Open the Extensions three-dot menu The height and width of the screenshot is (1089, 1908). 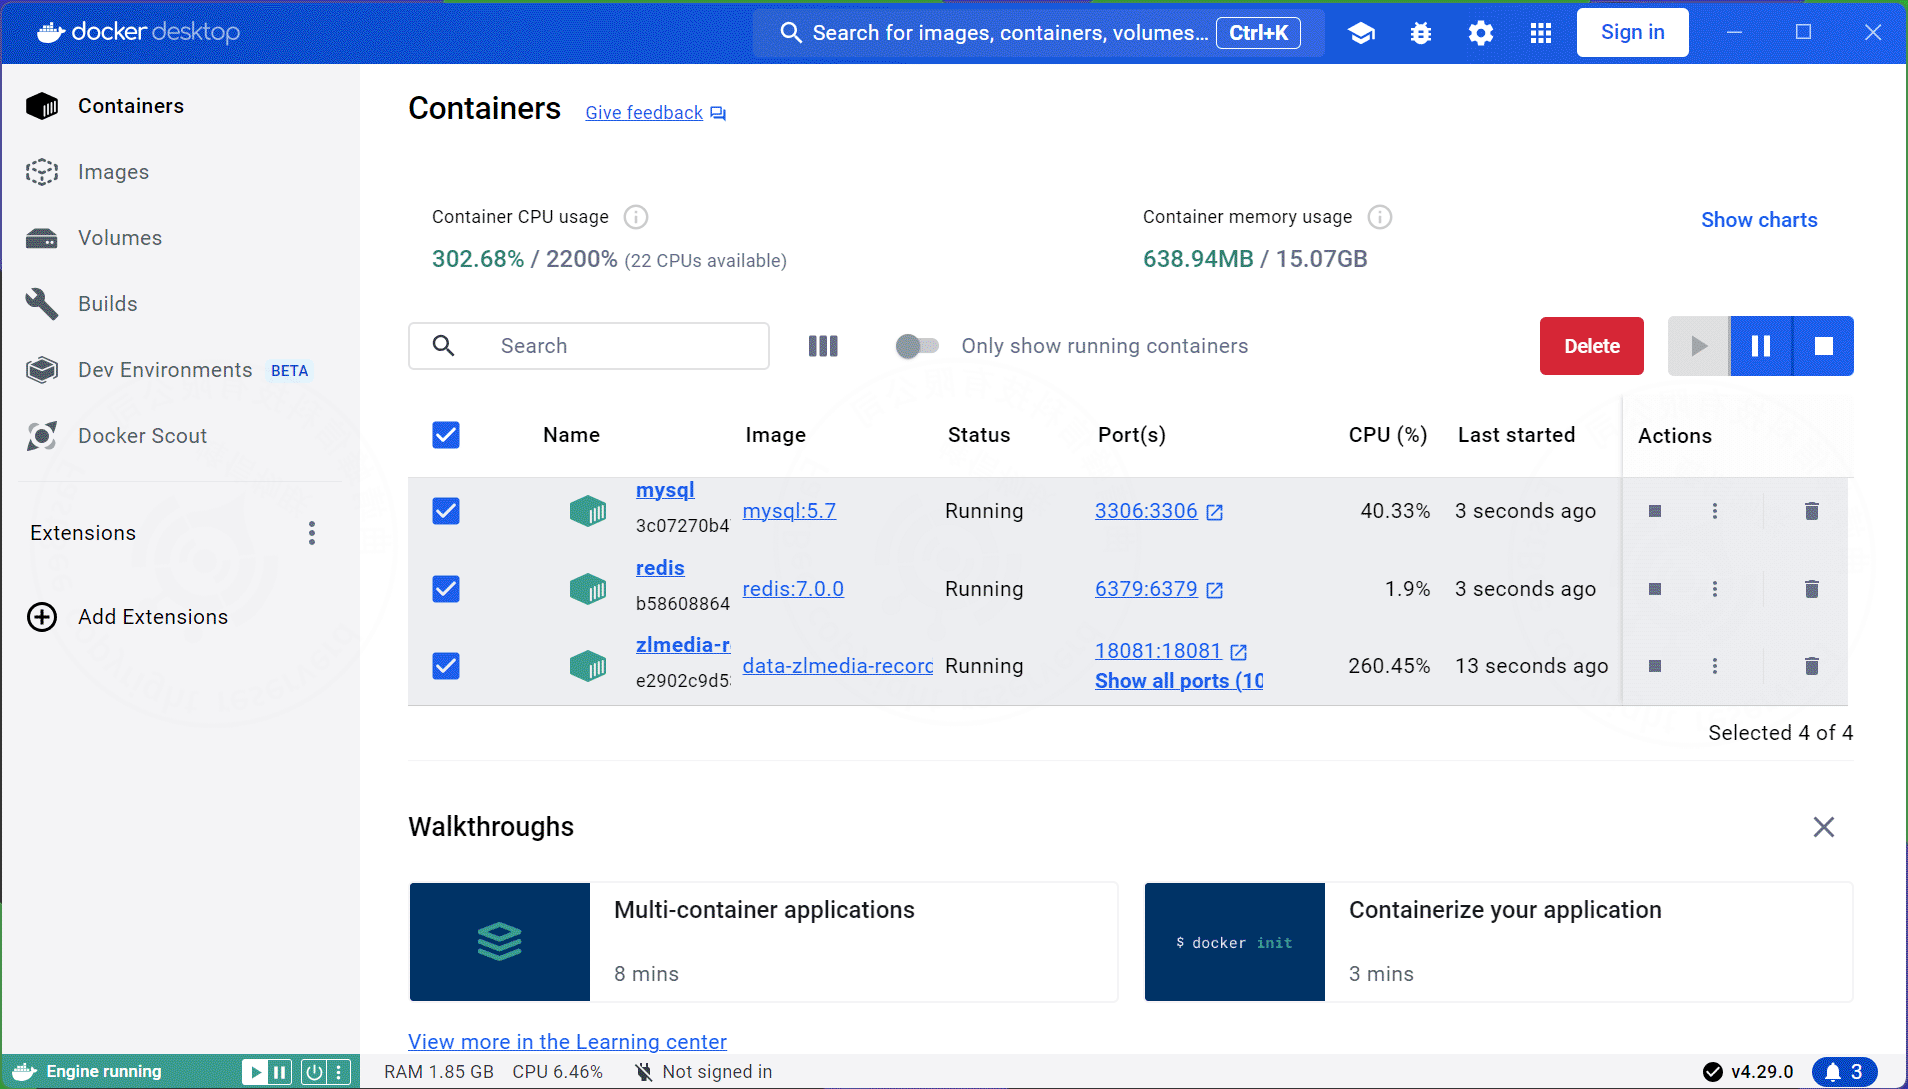(312, 533)
